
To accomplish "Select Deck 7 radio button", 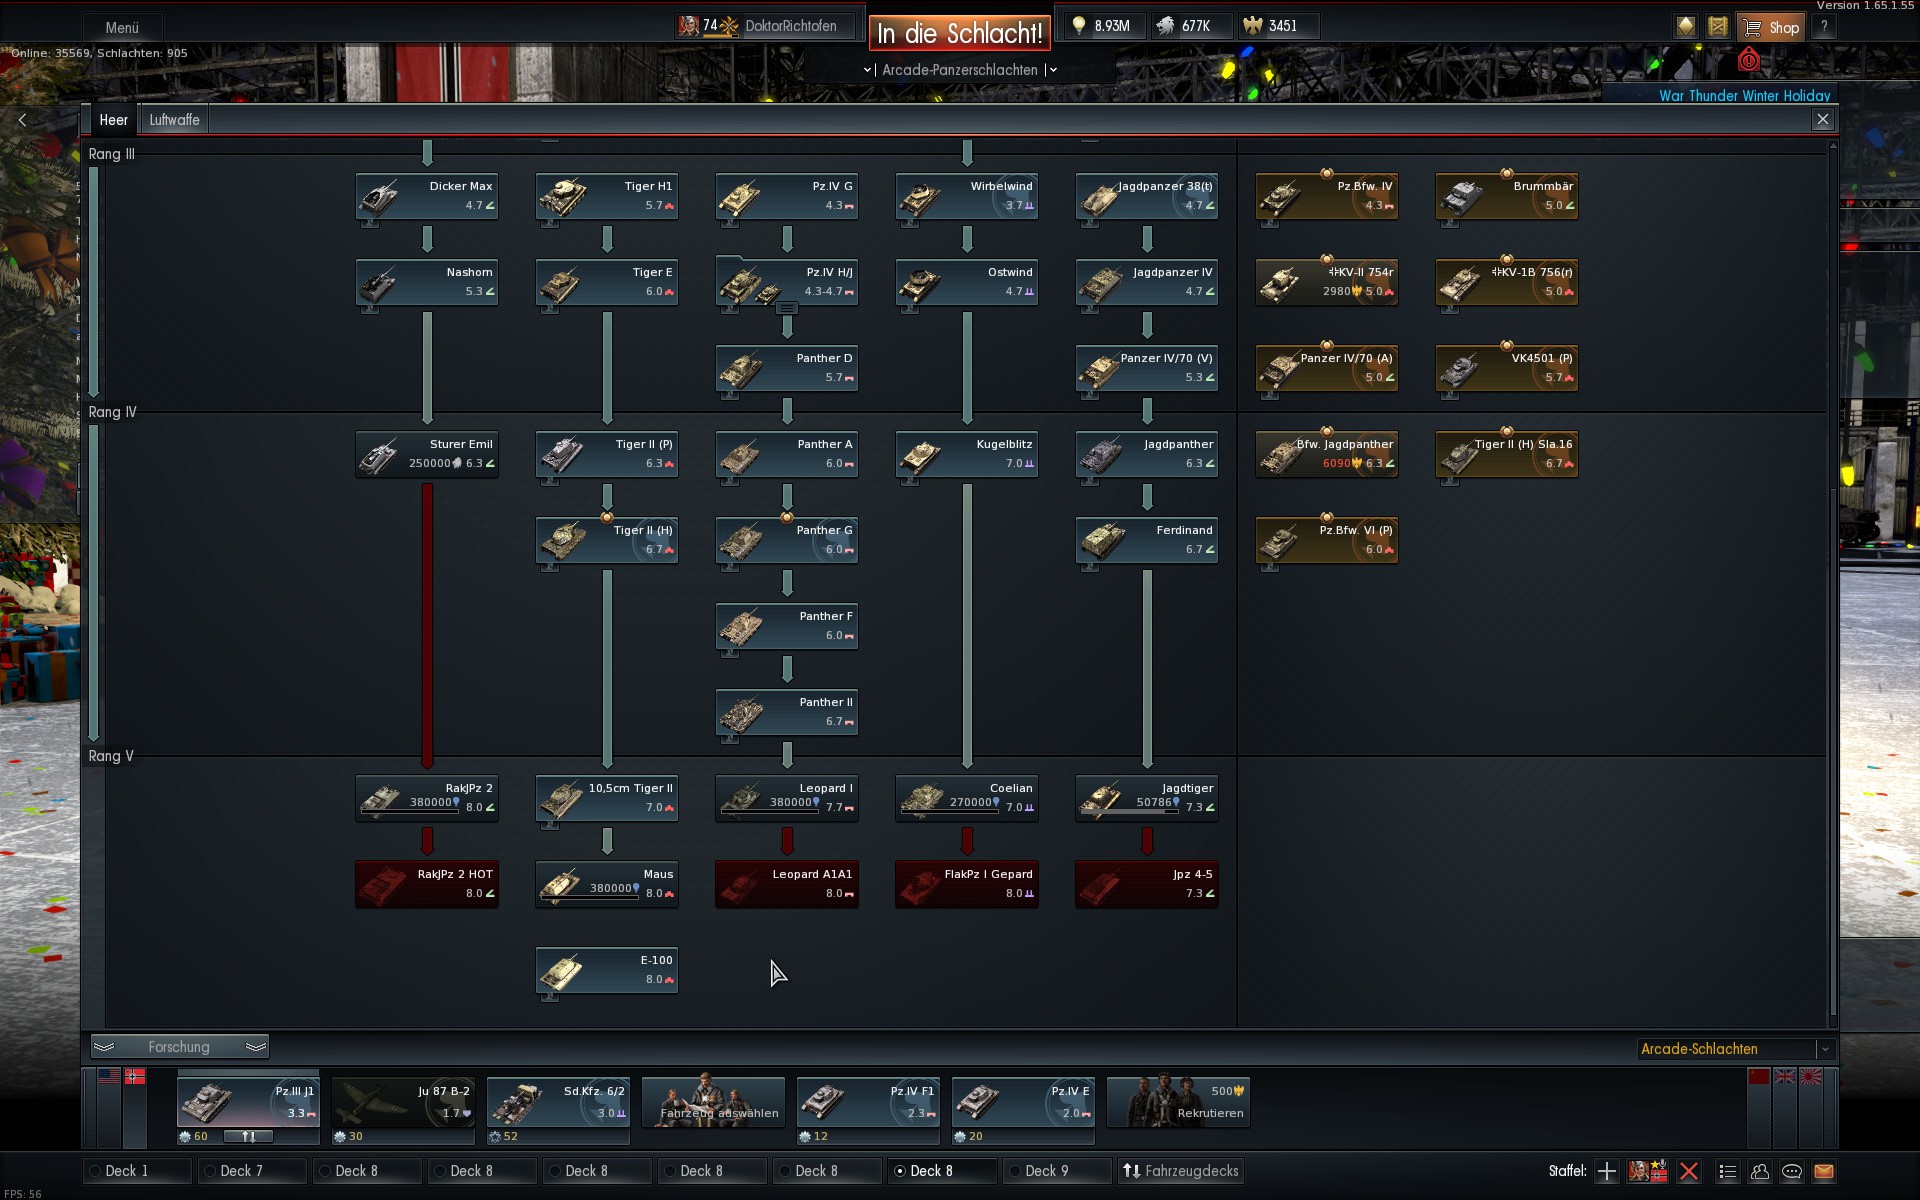I will (x=210, y=1171).
